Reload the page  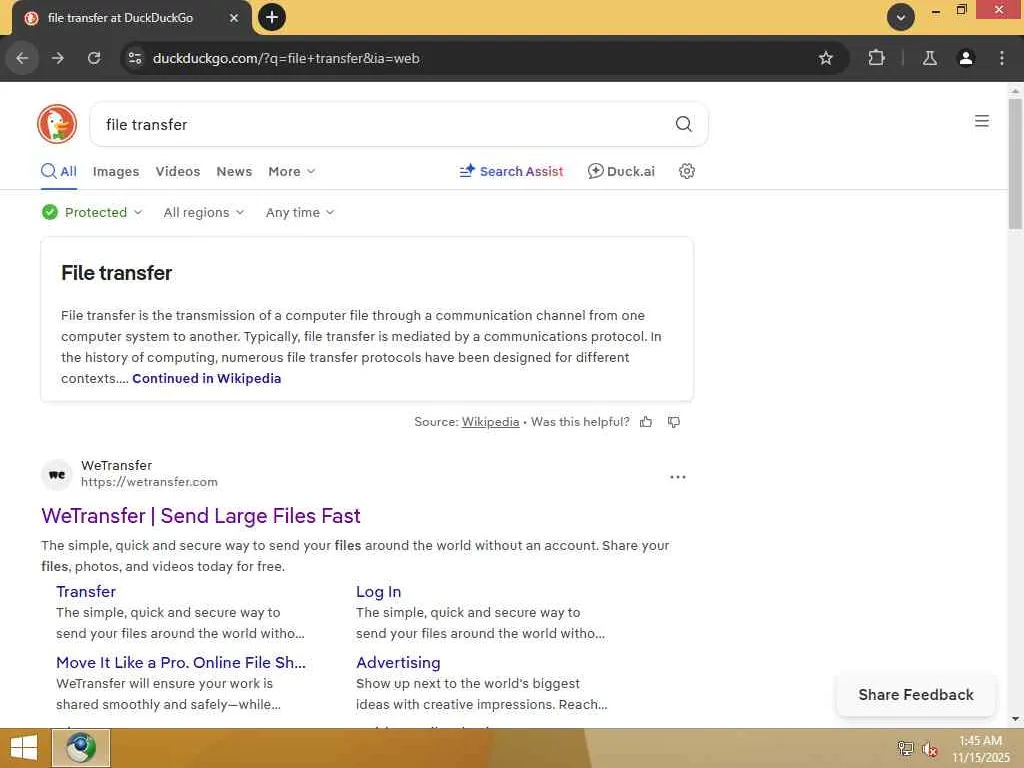coord(94,58)
